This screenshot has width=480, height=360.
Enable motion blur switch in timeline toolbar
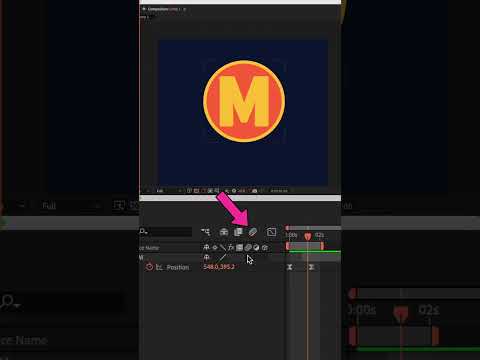click(x=253, y=232)
